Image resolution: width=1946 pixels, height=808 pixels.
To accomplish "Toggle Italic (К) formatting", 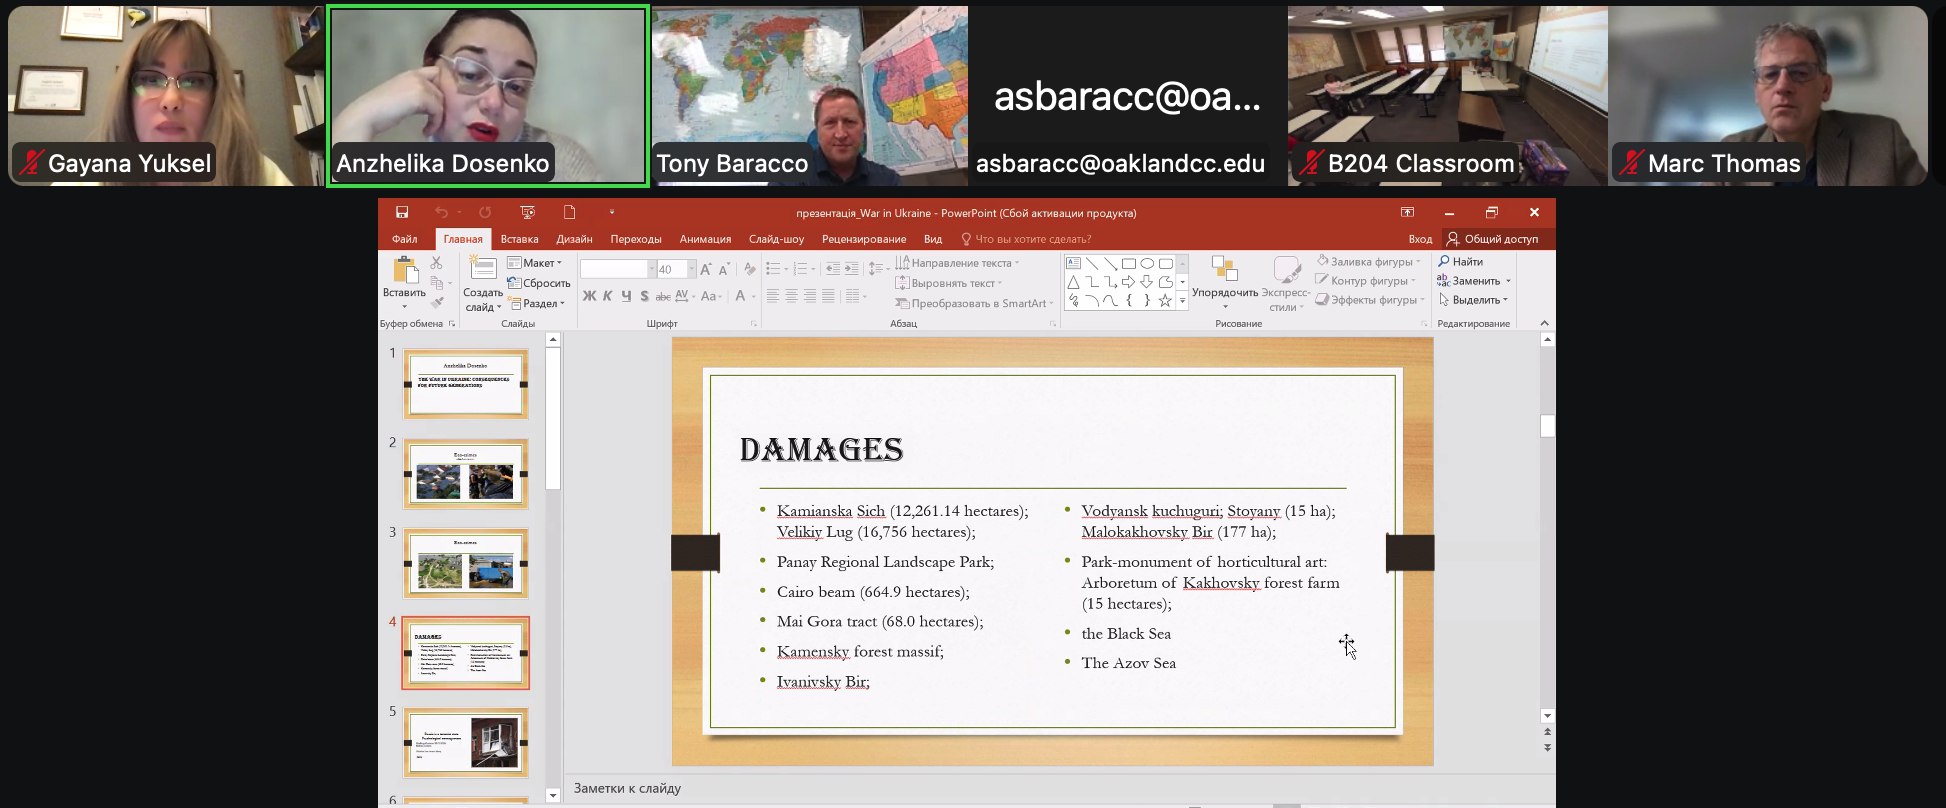I will pos(607,296).
